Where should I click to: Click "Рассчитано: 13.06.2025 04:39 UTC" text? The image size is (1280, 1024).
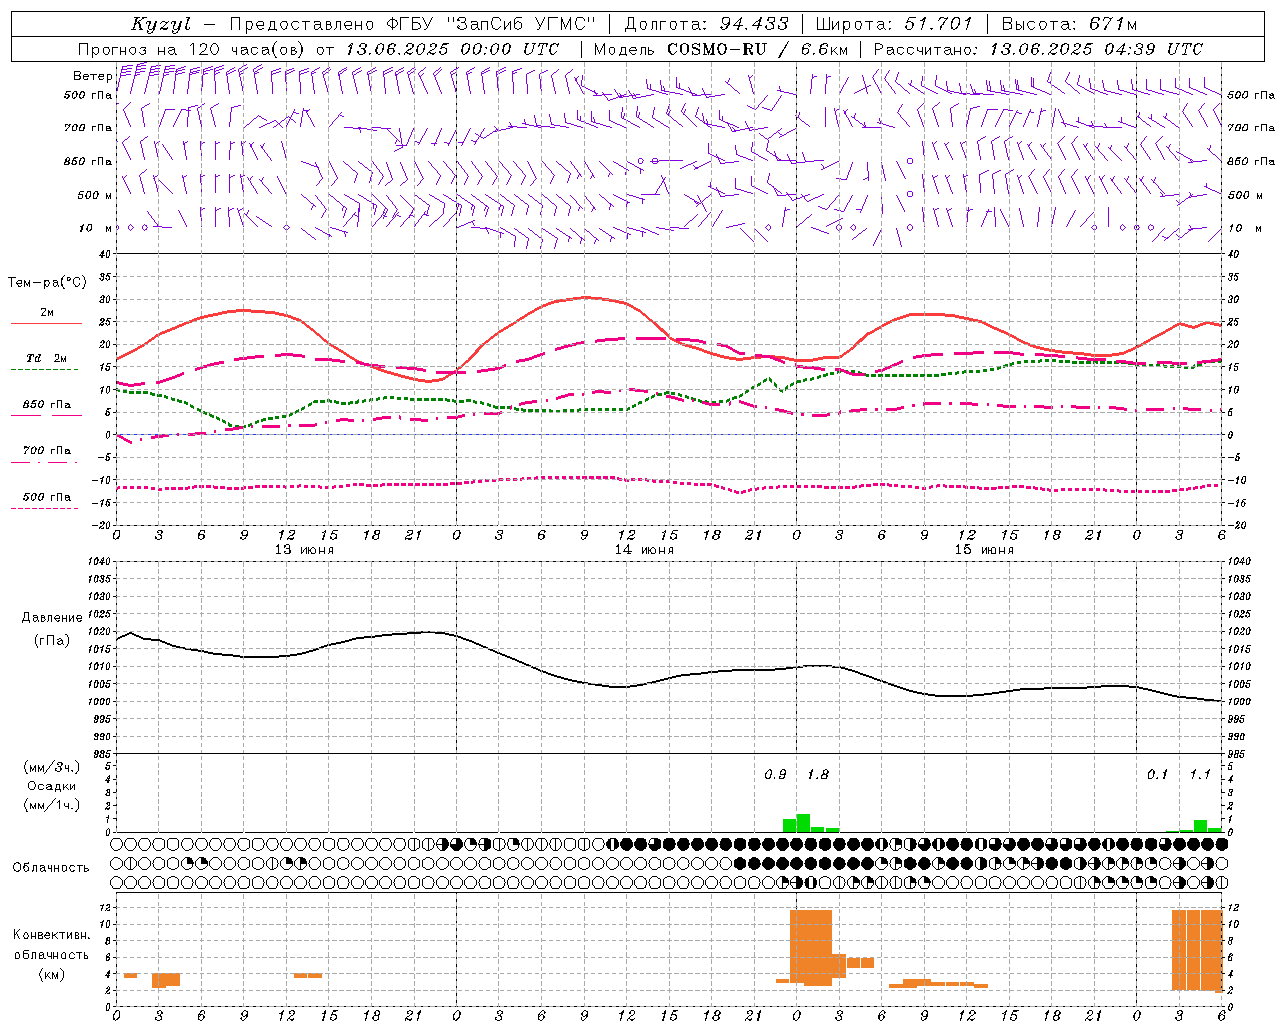[1038, 49]
